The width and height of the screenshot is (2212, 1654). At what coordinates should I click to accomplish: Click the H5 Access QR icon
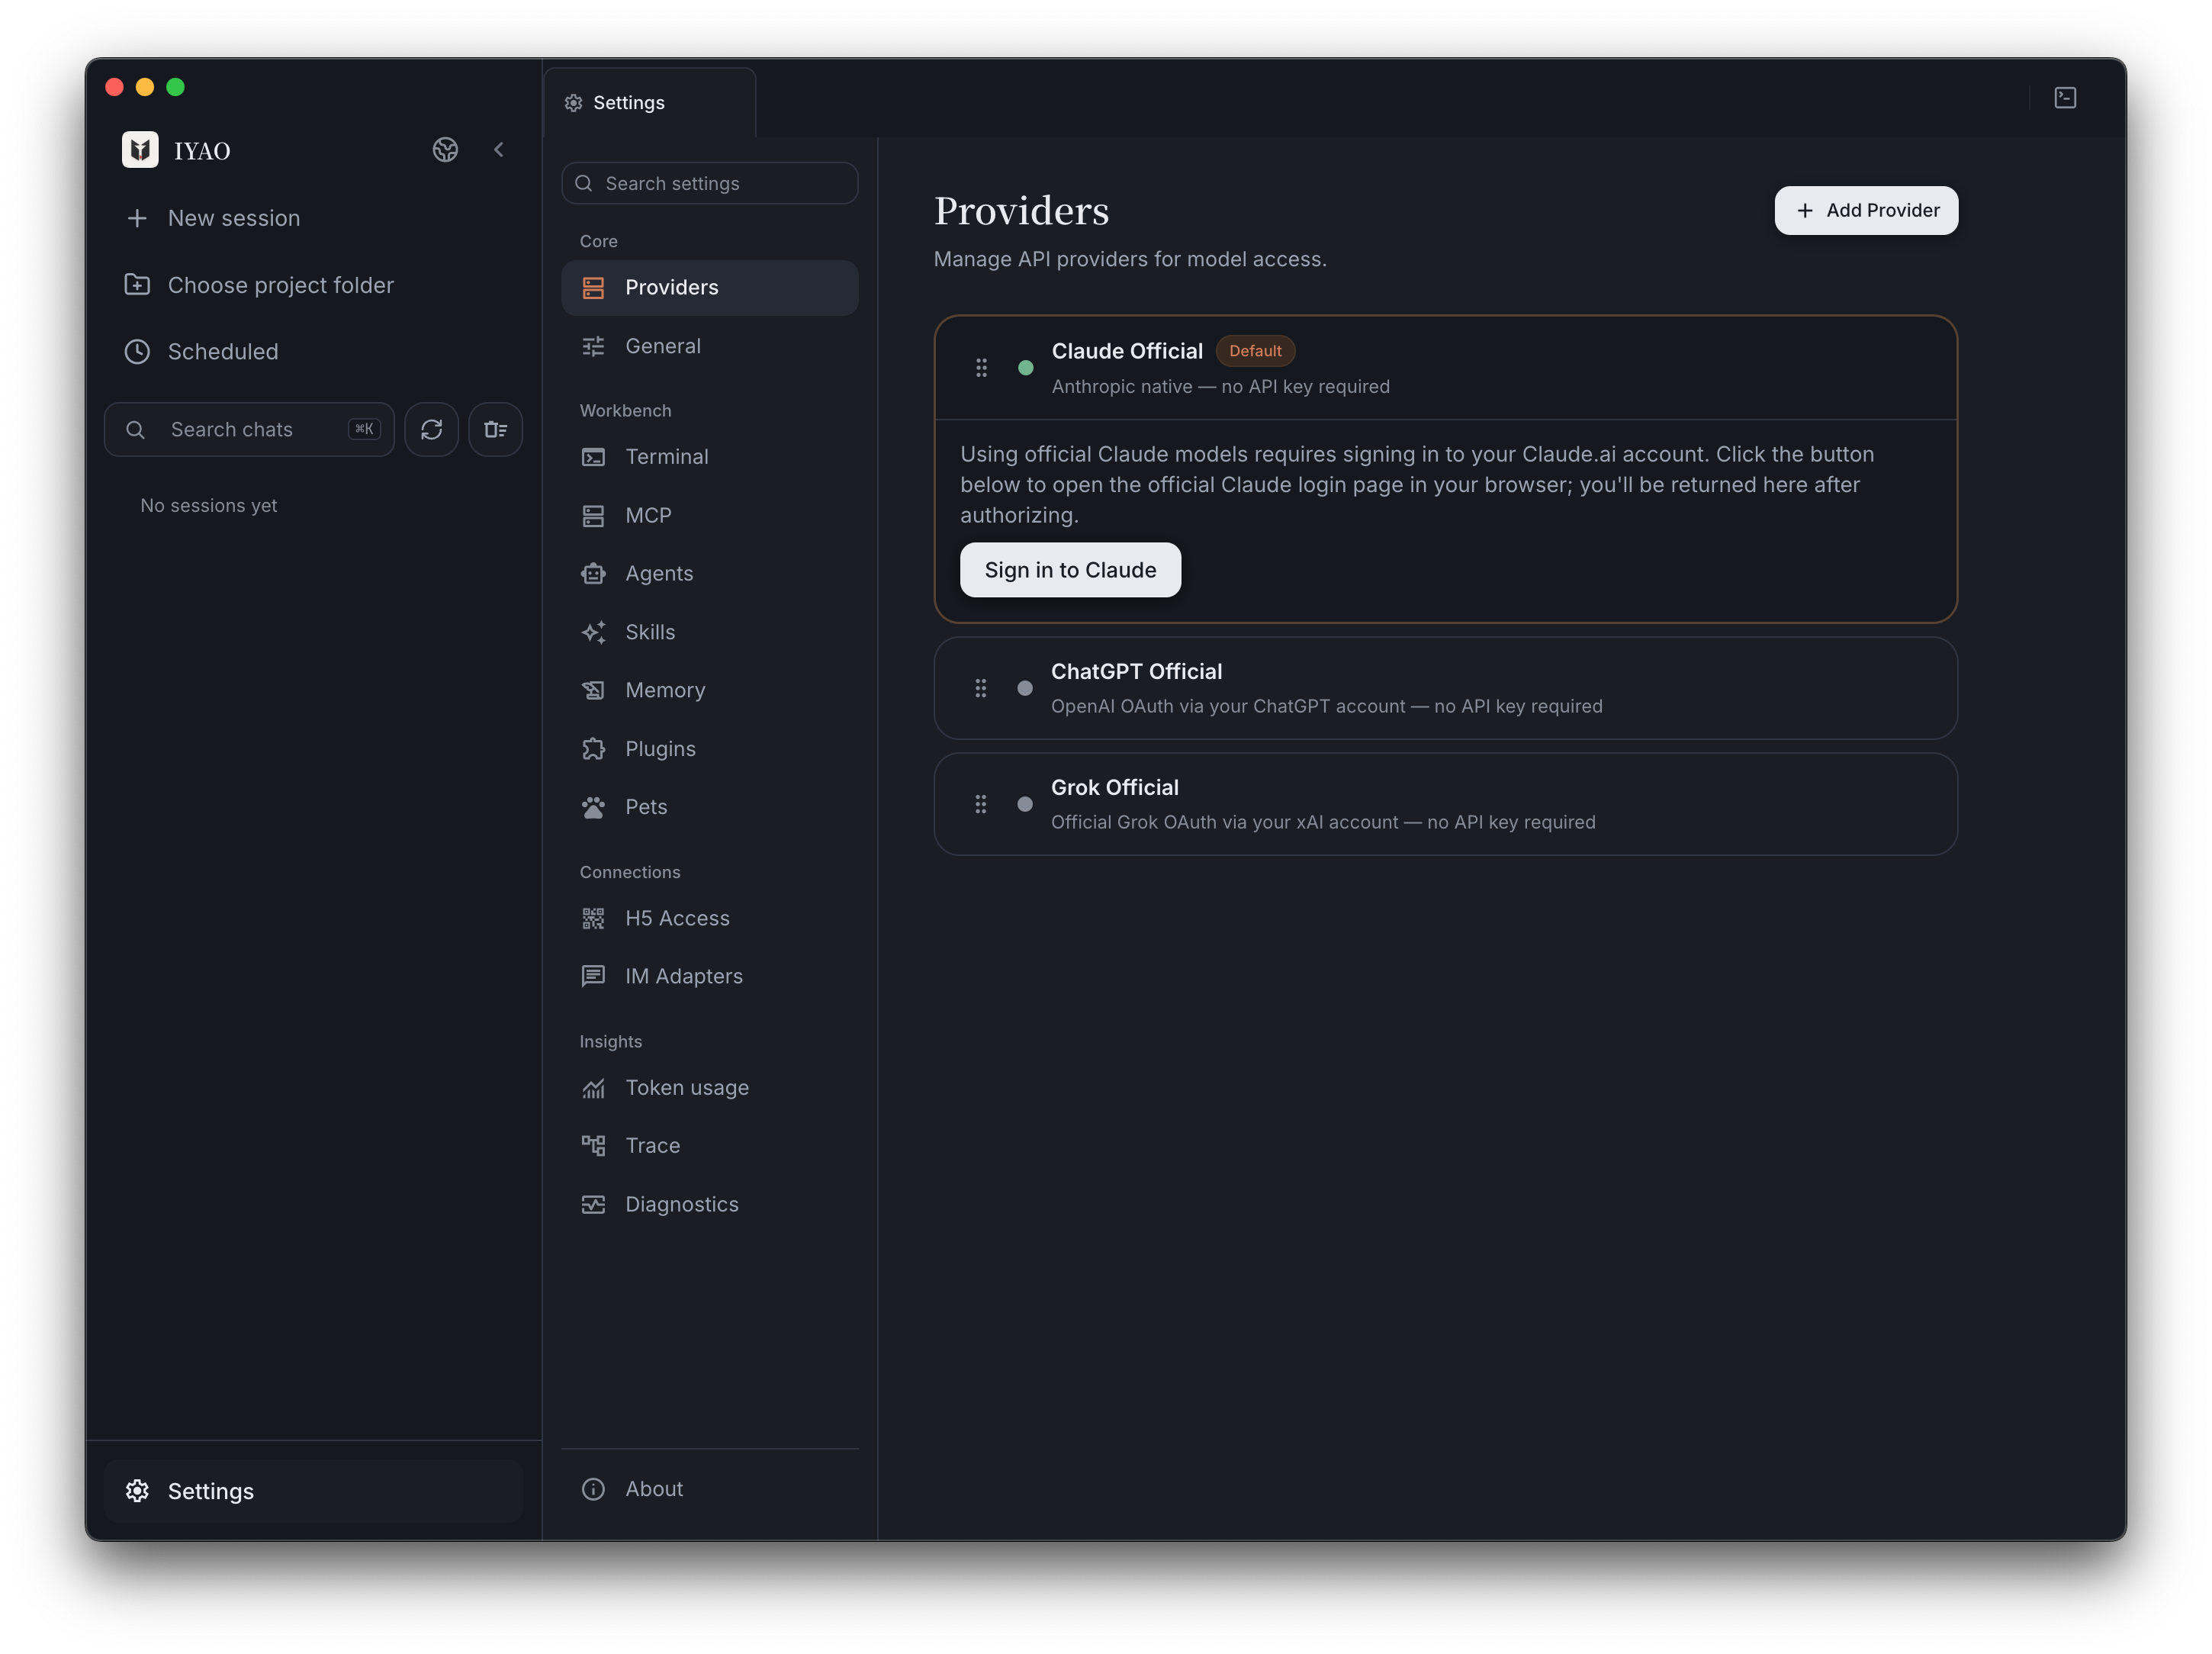pos(594,919)
